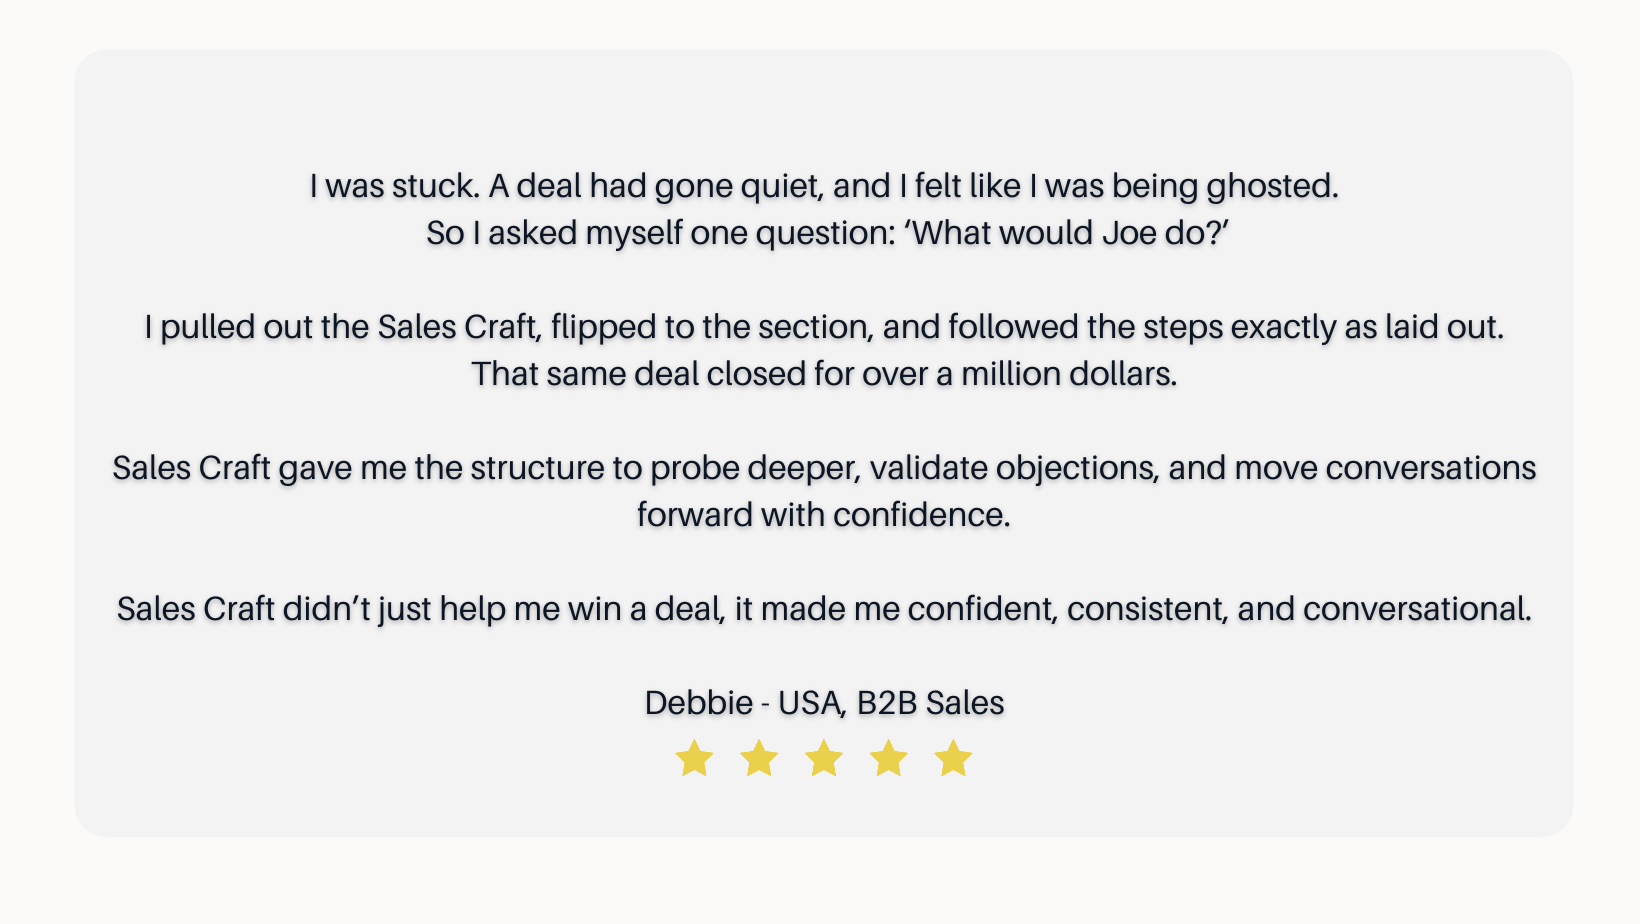Click the word "ghosted" in the first line
The height and width of the screenshot is (924, 1640).
[1270, 186]
